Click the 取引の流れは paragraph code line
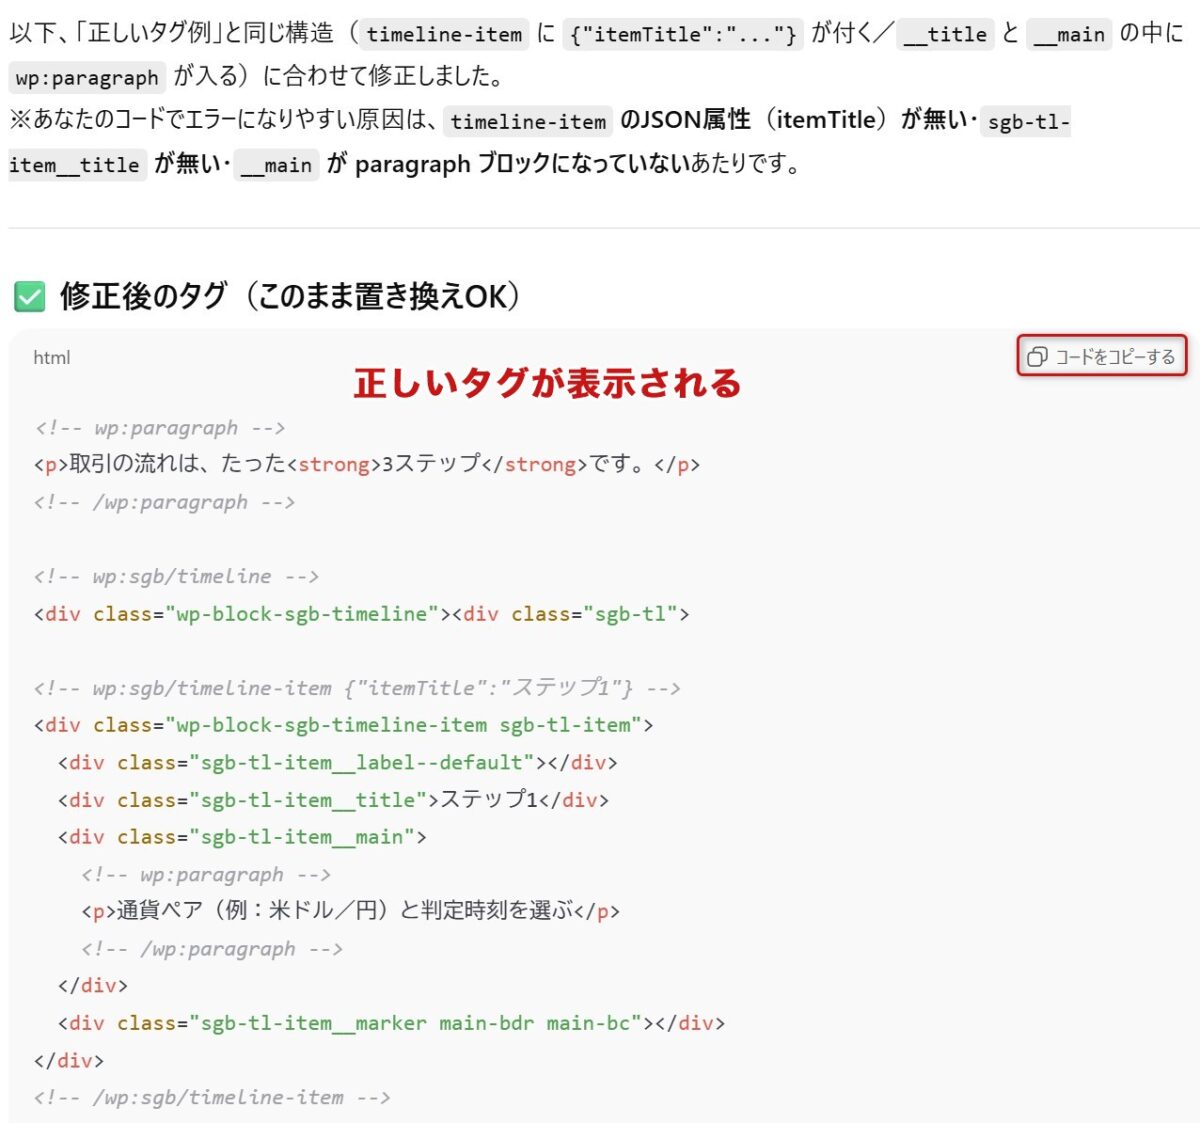 point(366,464)
